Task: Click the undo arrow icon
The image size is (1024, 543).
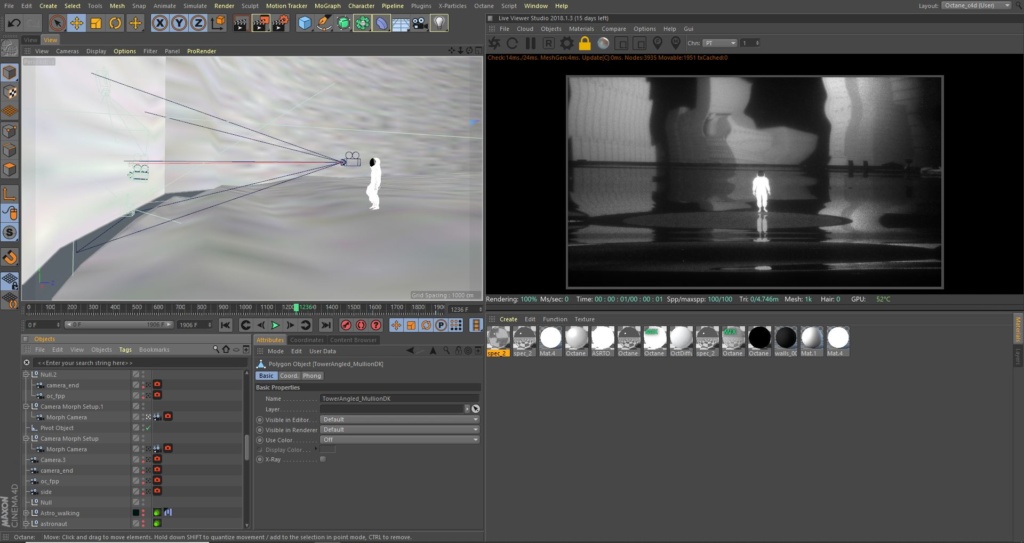Action: click(14, 24)
